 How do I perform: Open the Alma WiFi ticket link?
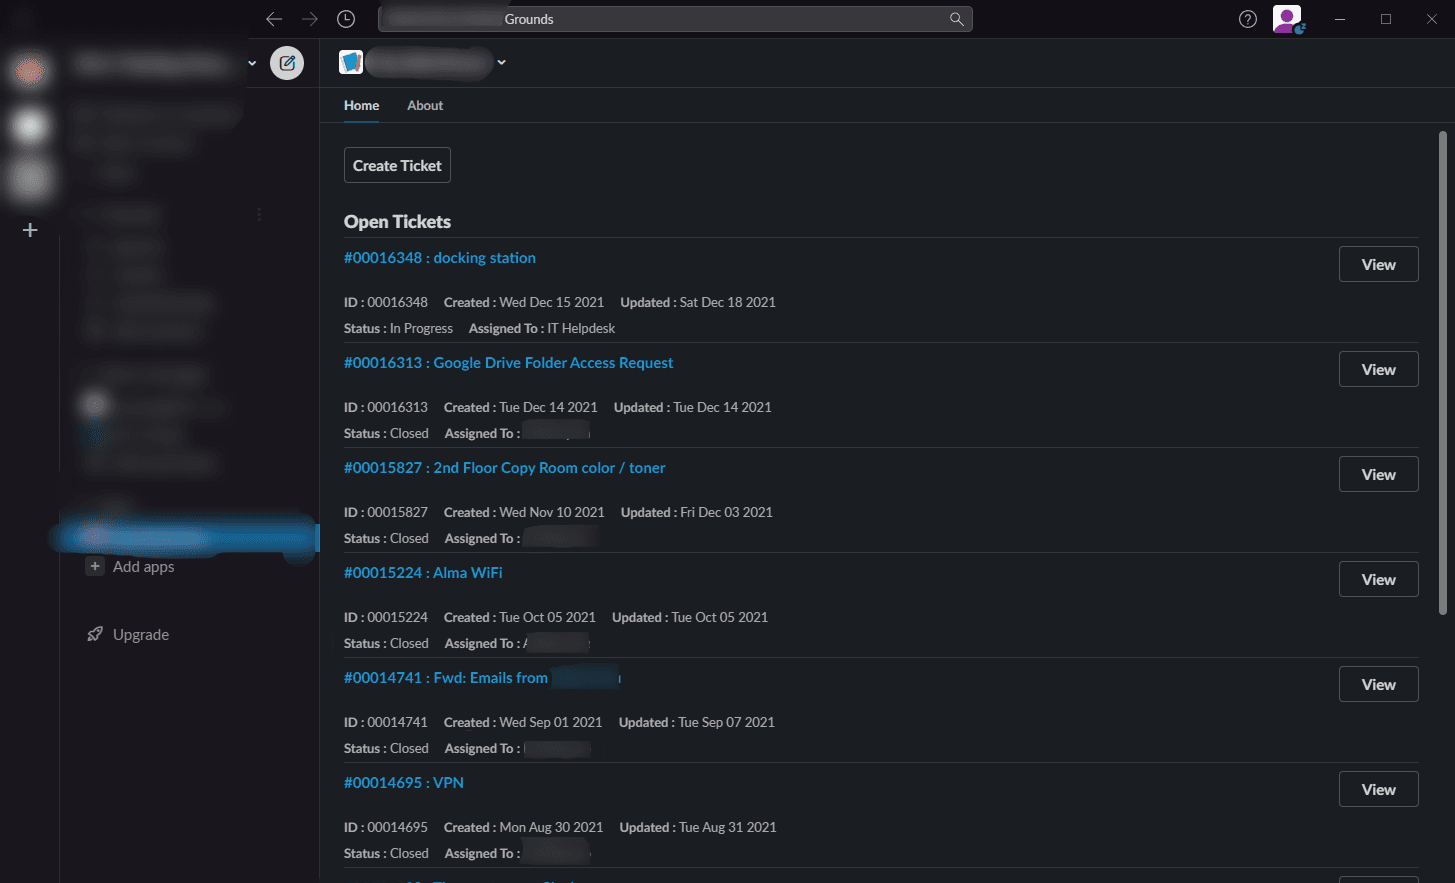tap(423, 573)
